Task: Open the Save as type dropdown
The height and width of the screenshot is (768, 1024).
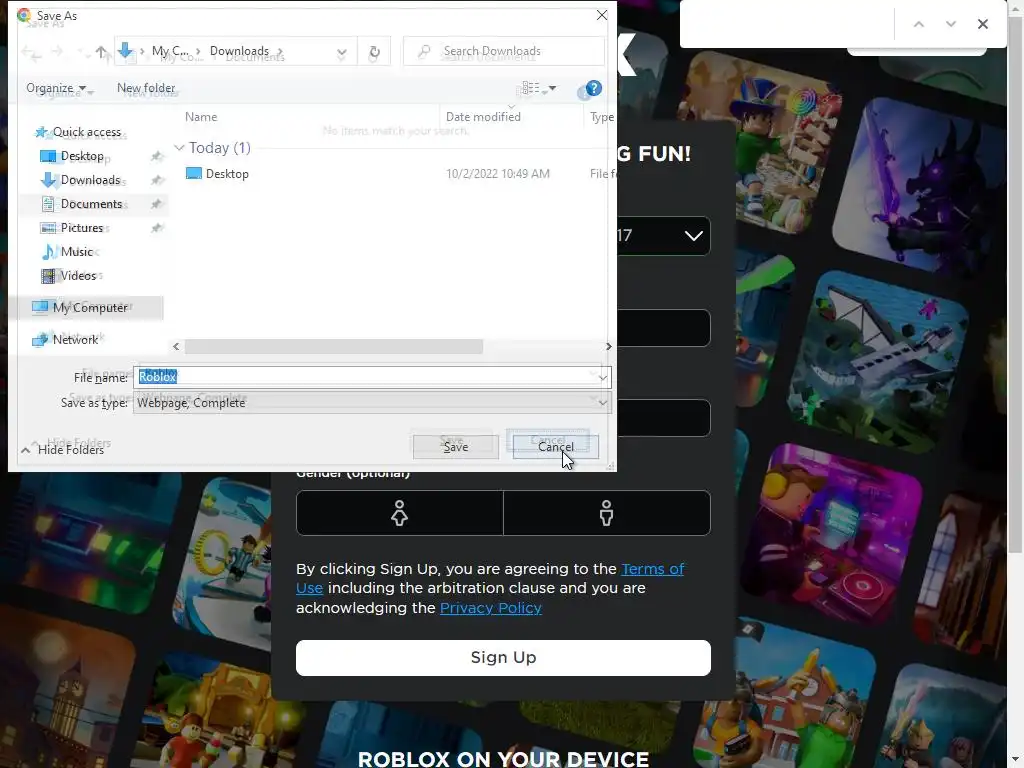Action: pos(603,403)
